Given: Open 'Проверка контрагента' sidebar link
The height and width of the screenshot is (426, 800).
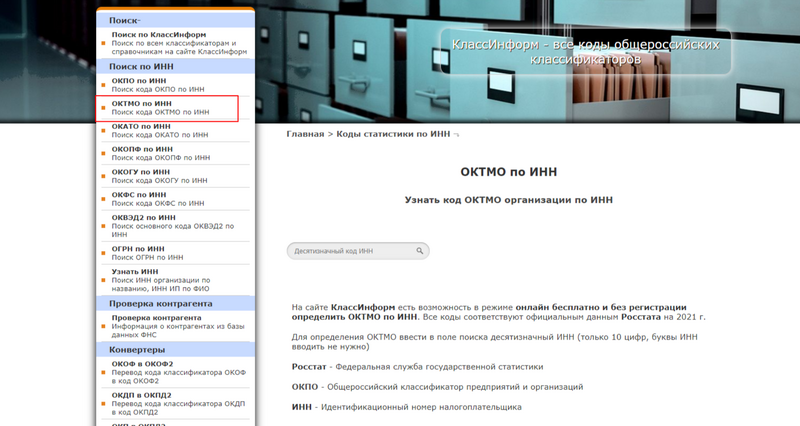Looking at the screenshot, I should 156,318.
